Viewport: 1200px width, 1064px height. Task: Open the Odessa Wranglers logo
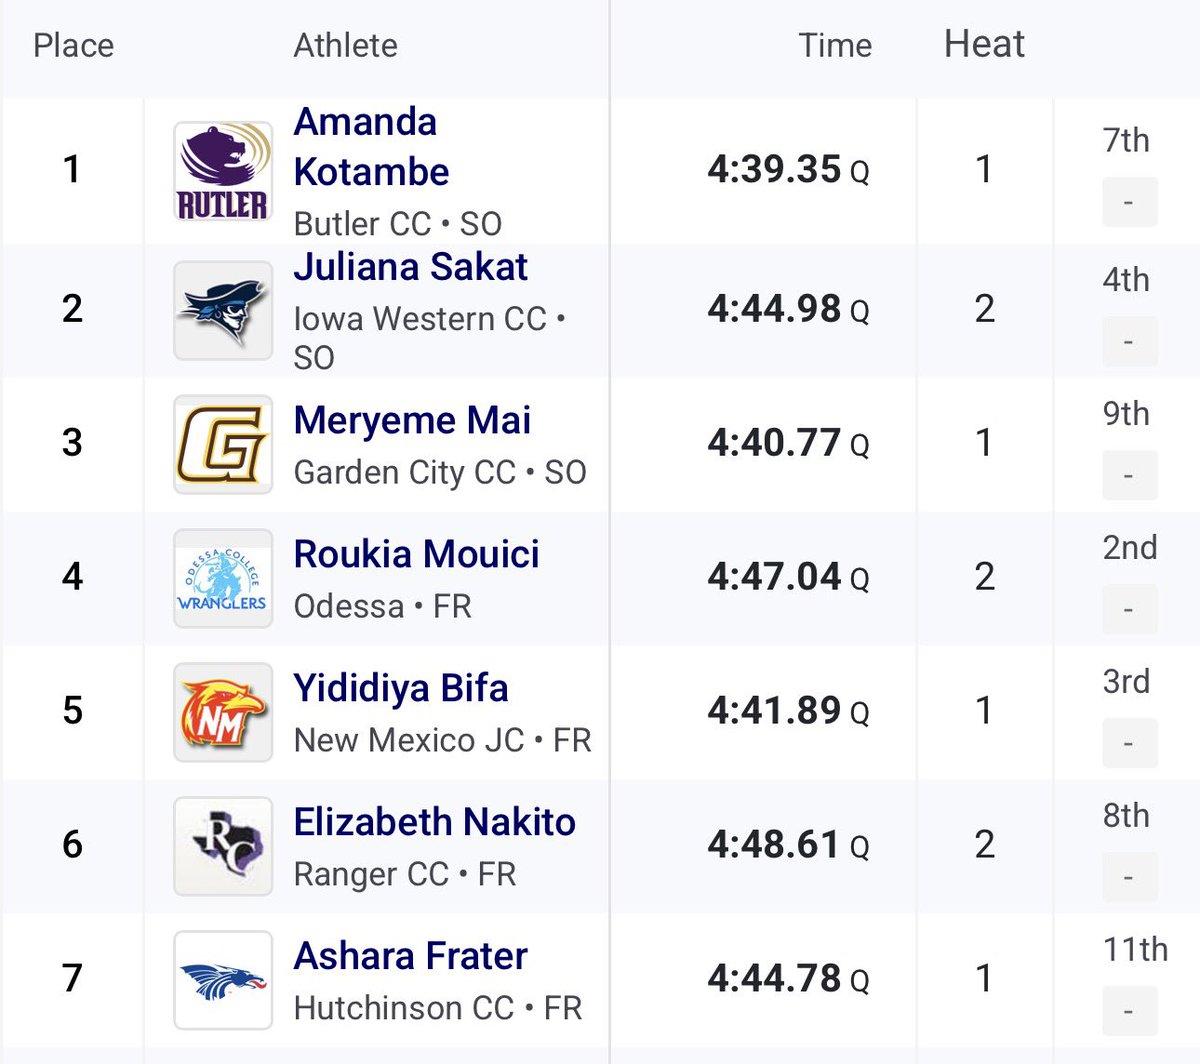(x=223, y=578)
